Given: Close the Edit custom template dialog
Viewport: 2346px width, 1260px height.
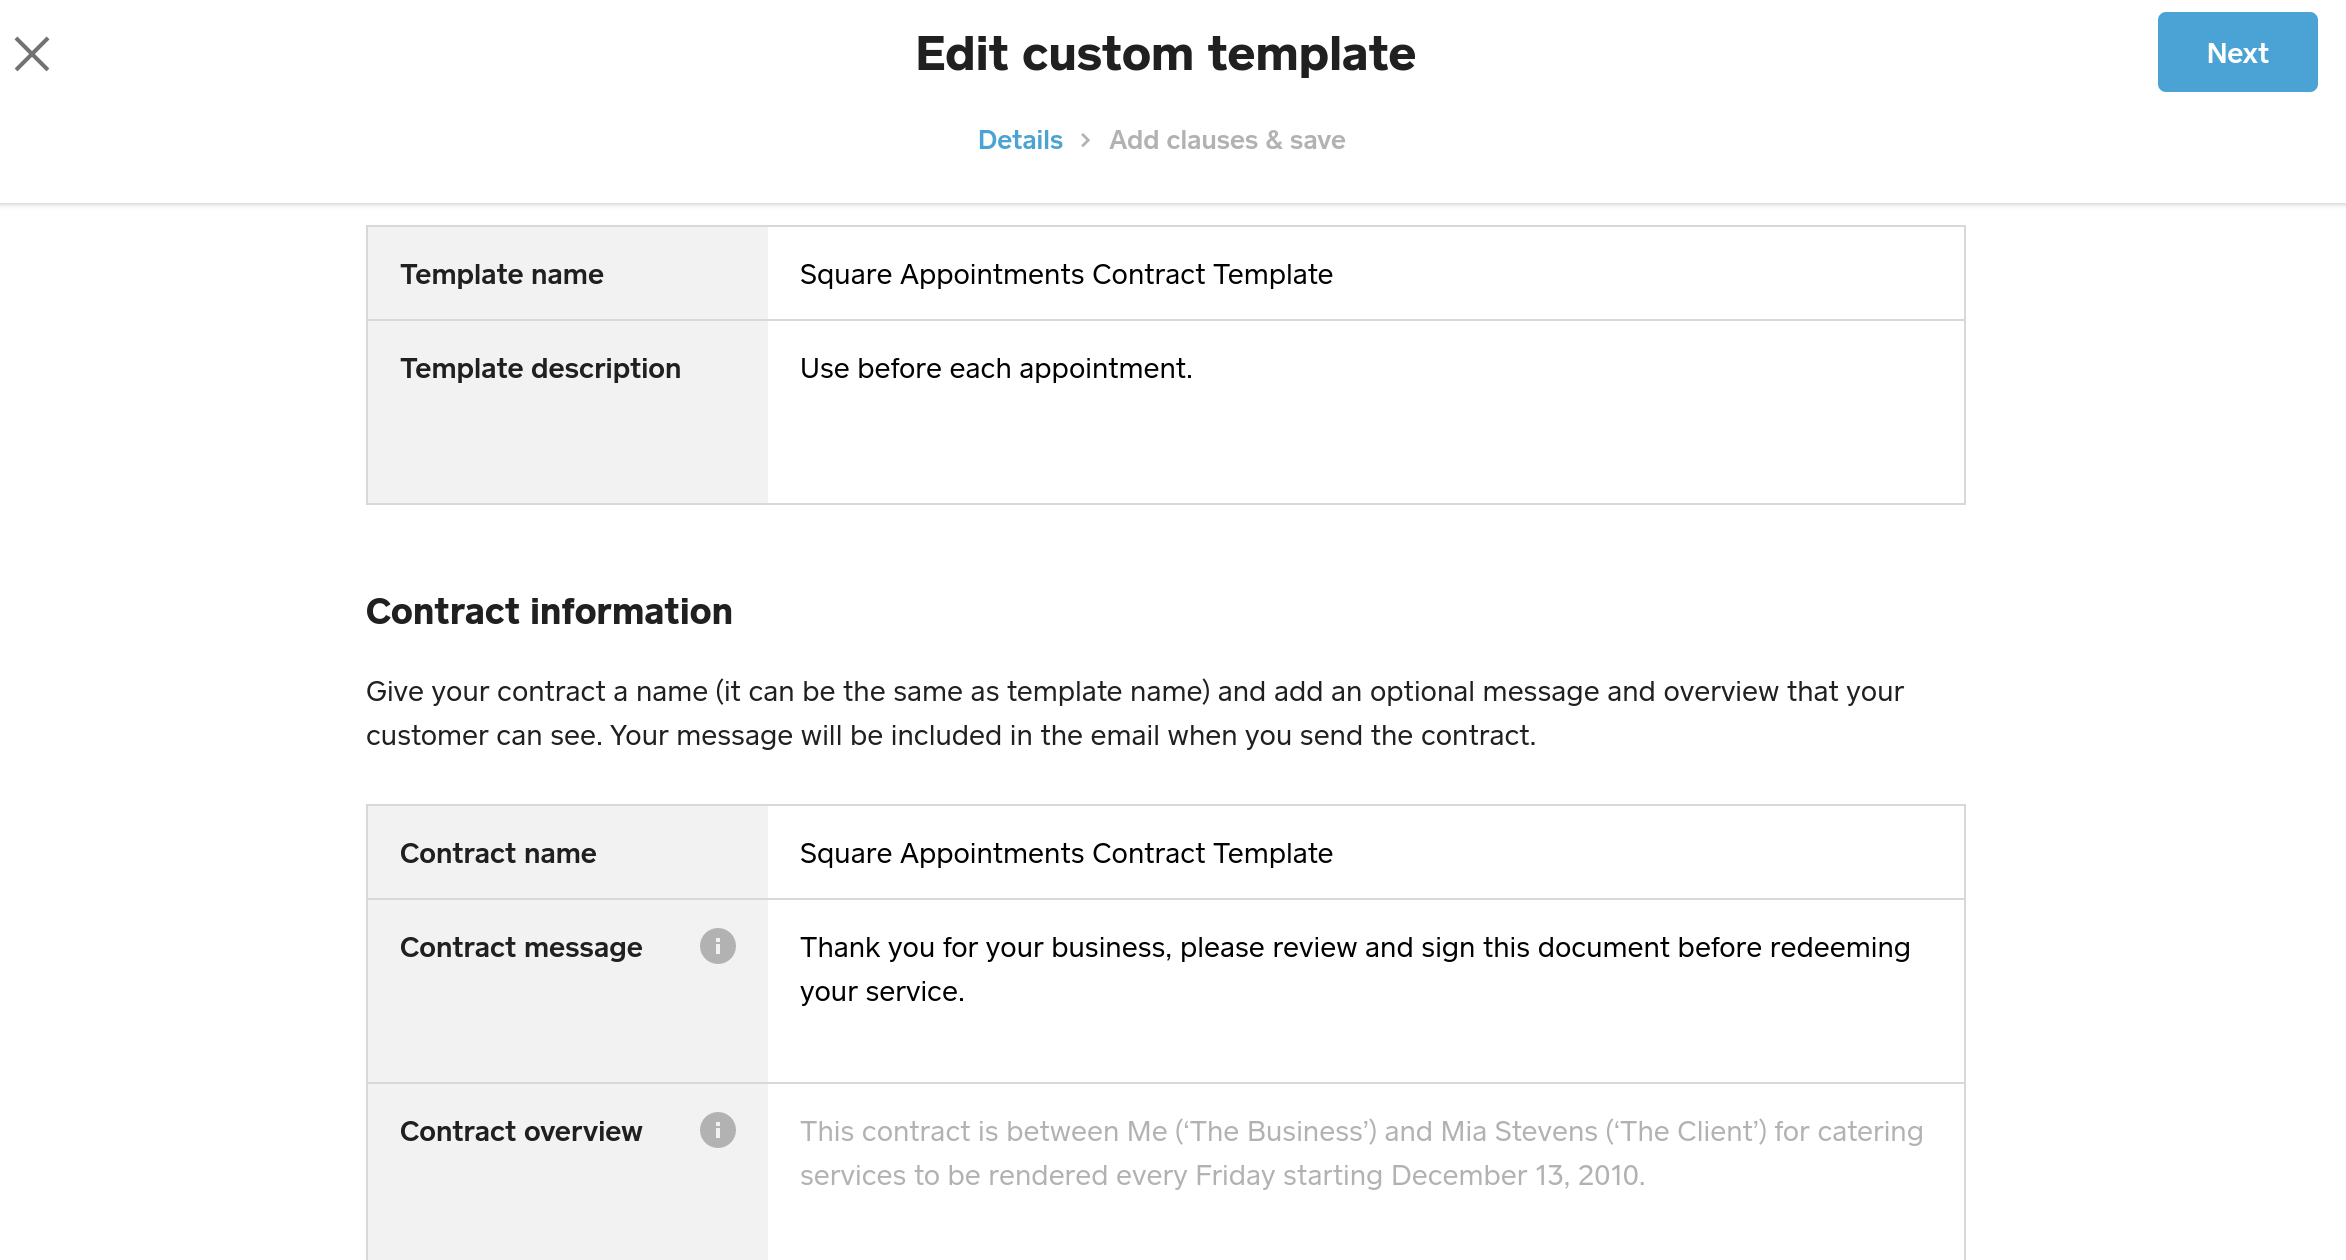Looking at the screenshot, I should pyautogui.click(x=32, y=54).
